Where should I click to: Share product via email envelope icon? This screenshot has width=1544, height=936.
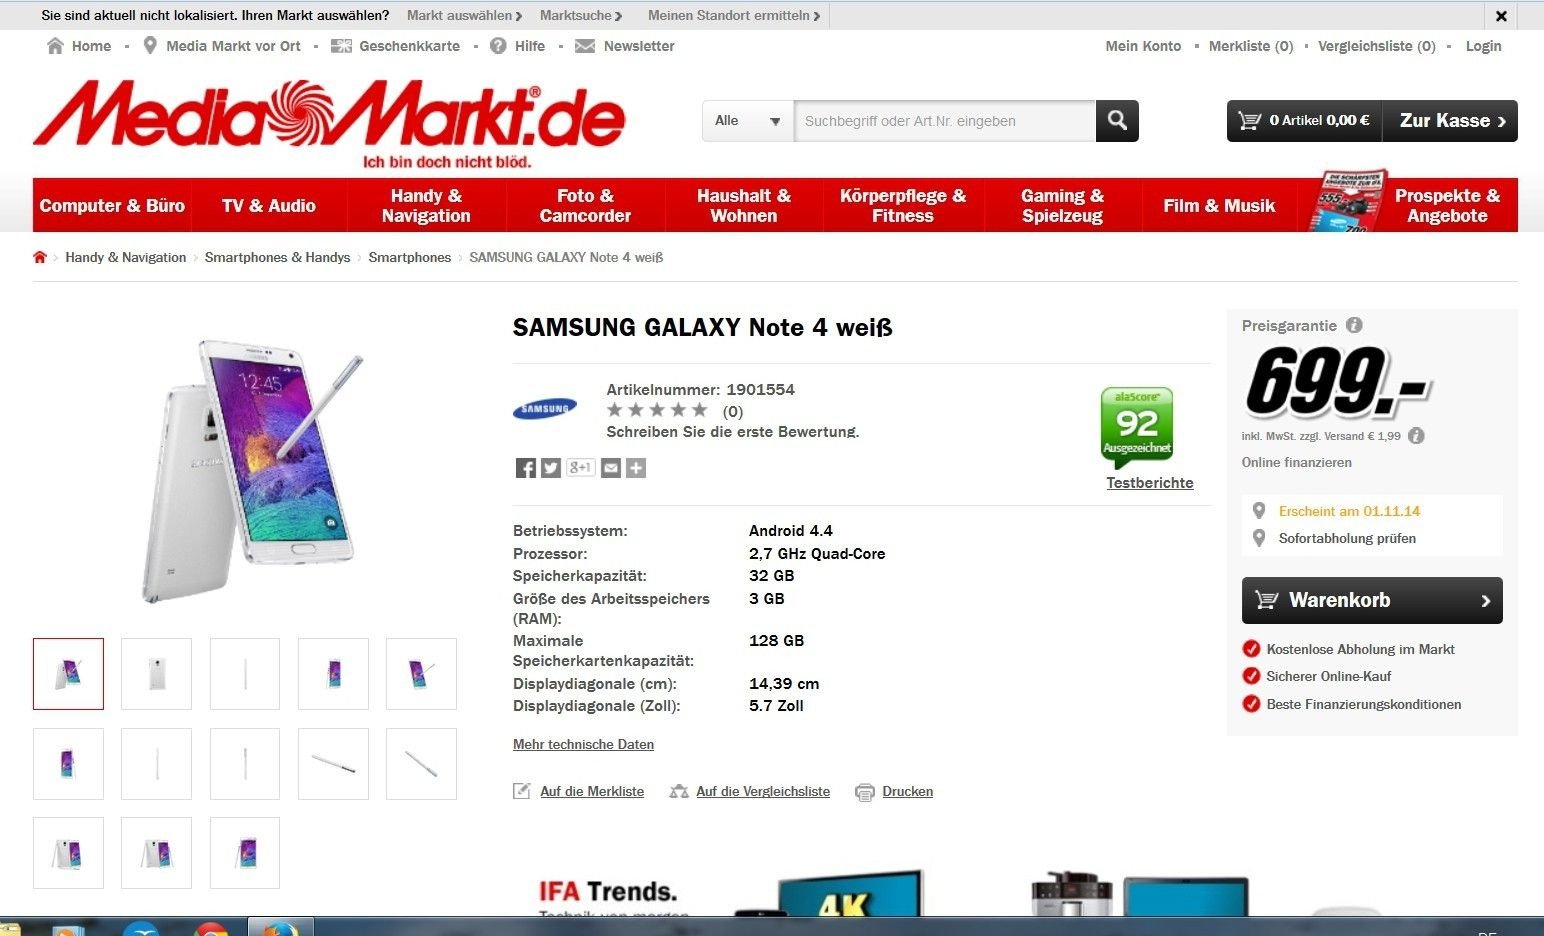[x=611, y=468]
